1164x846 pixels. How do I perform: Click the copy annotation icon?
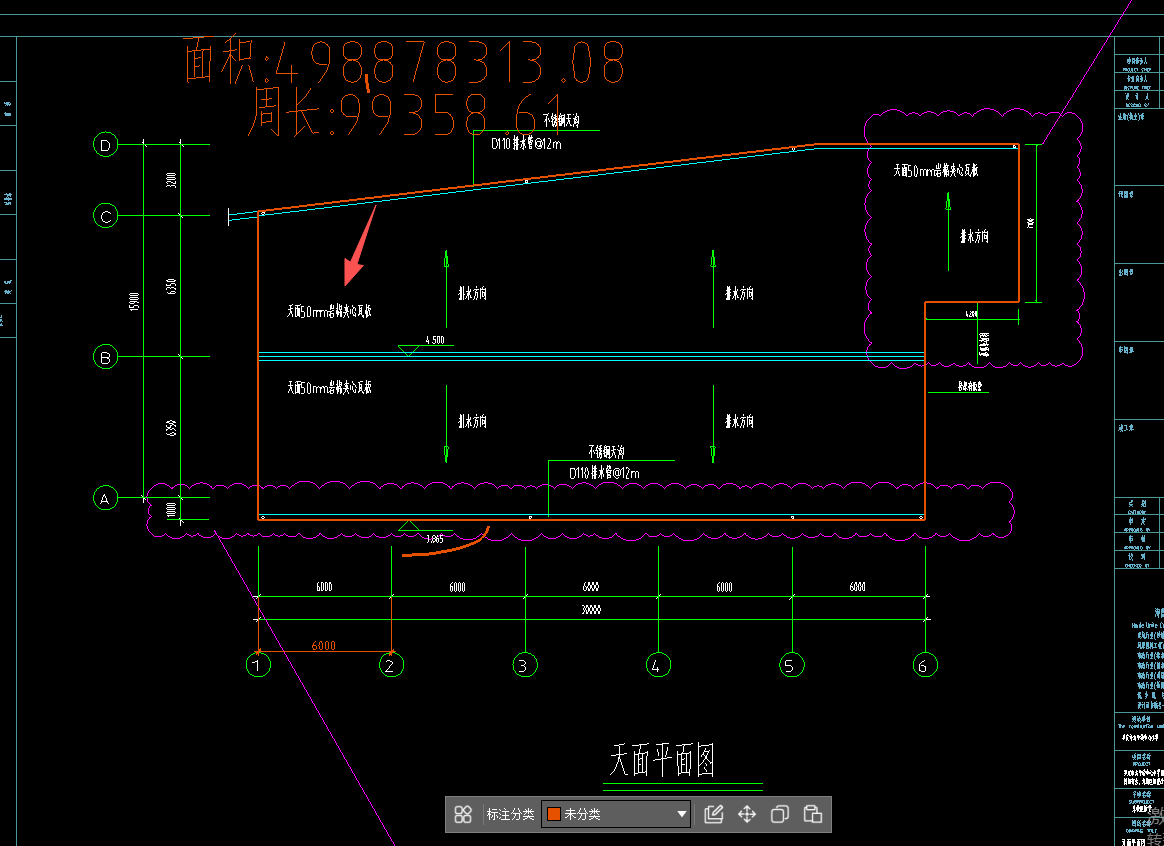[x=779, y=814]
